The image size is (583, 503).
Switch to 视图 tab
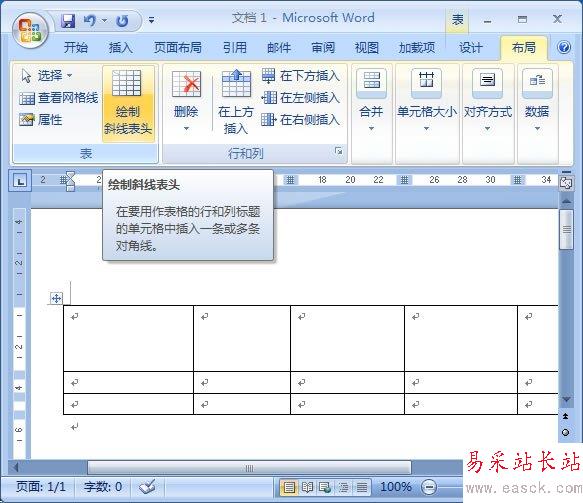point(367,48)
